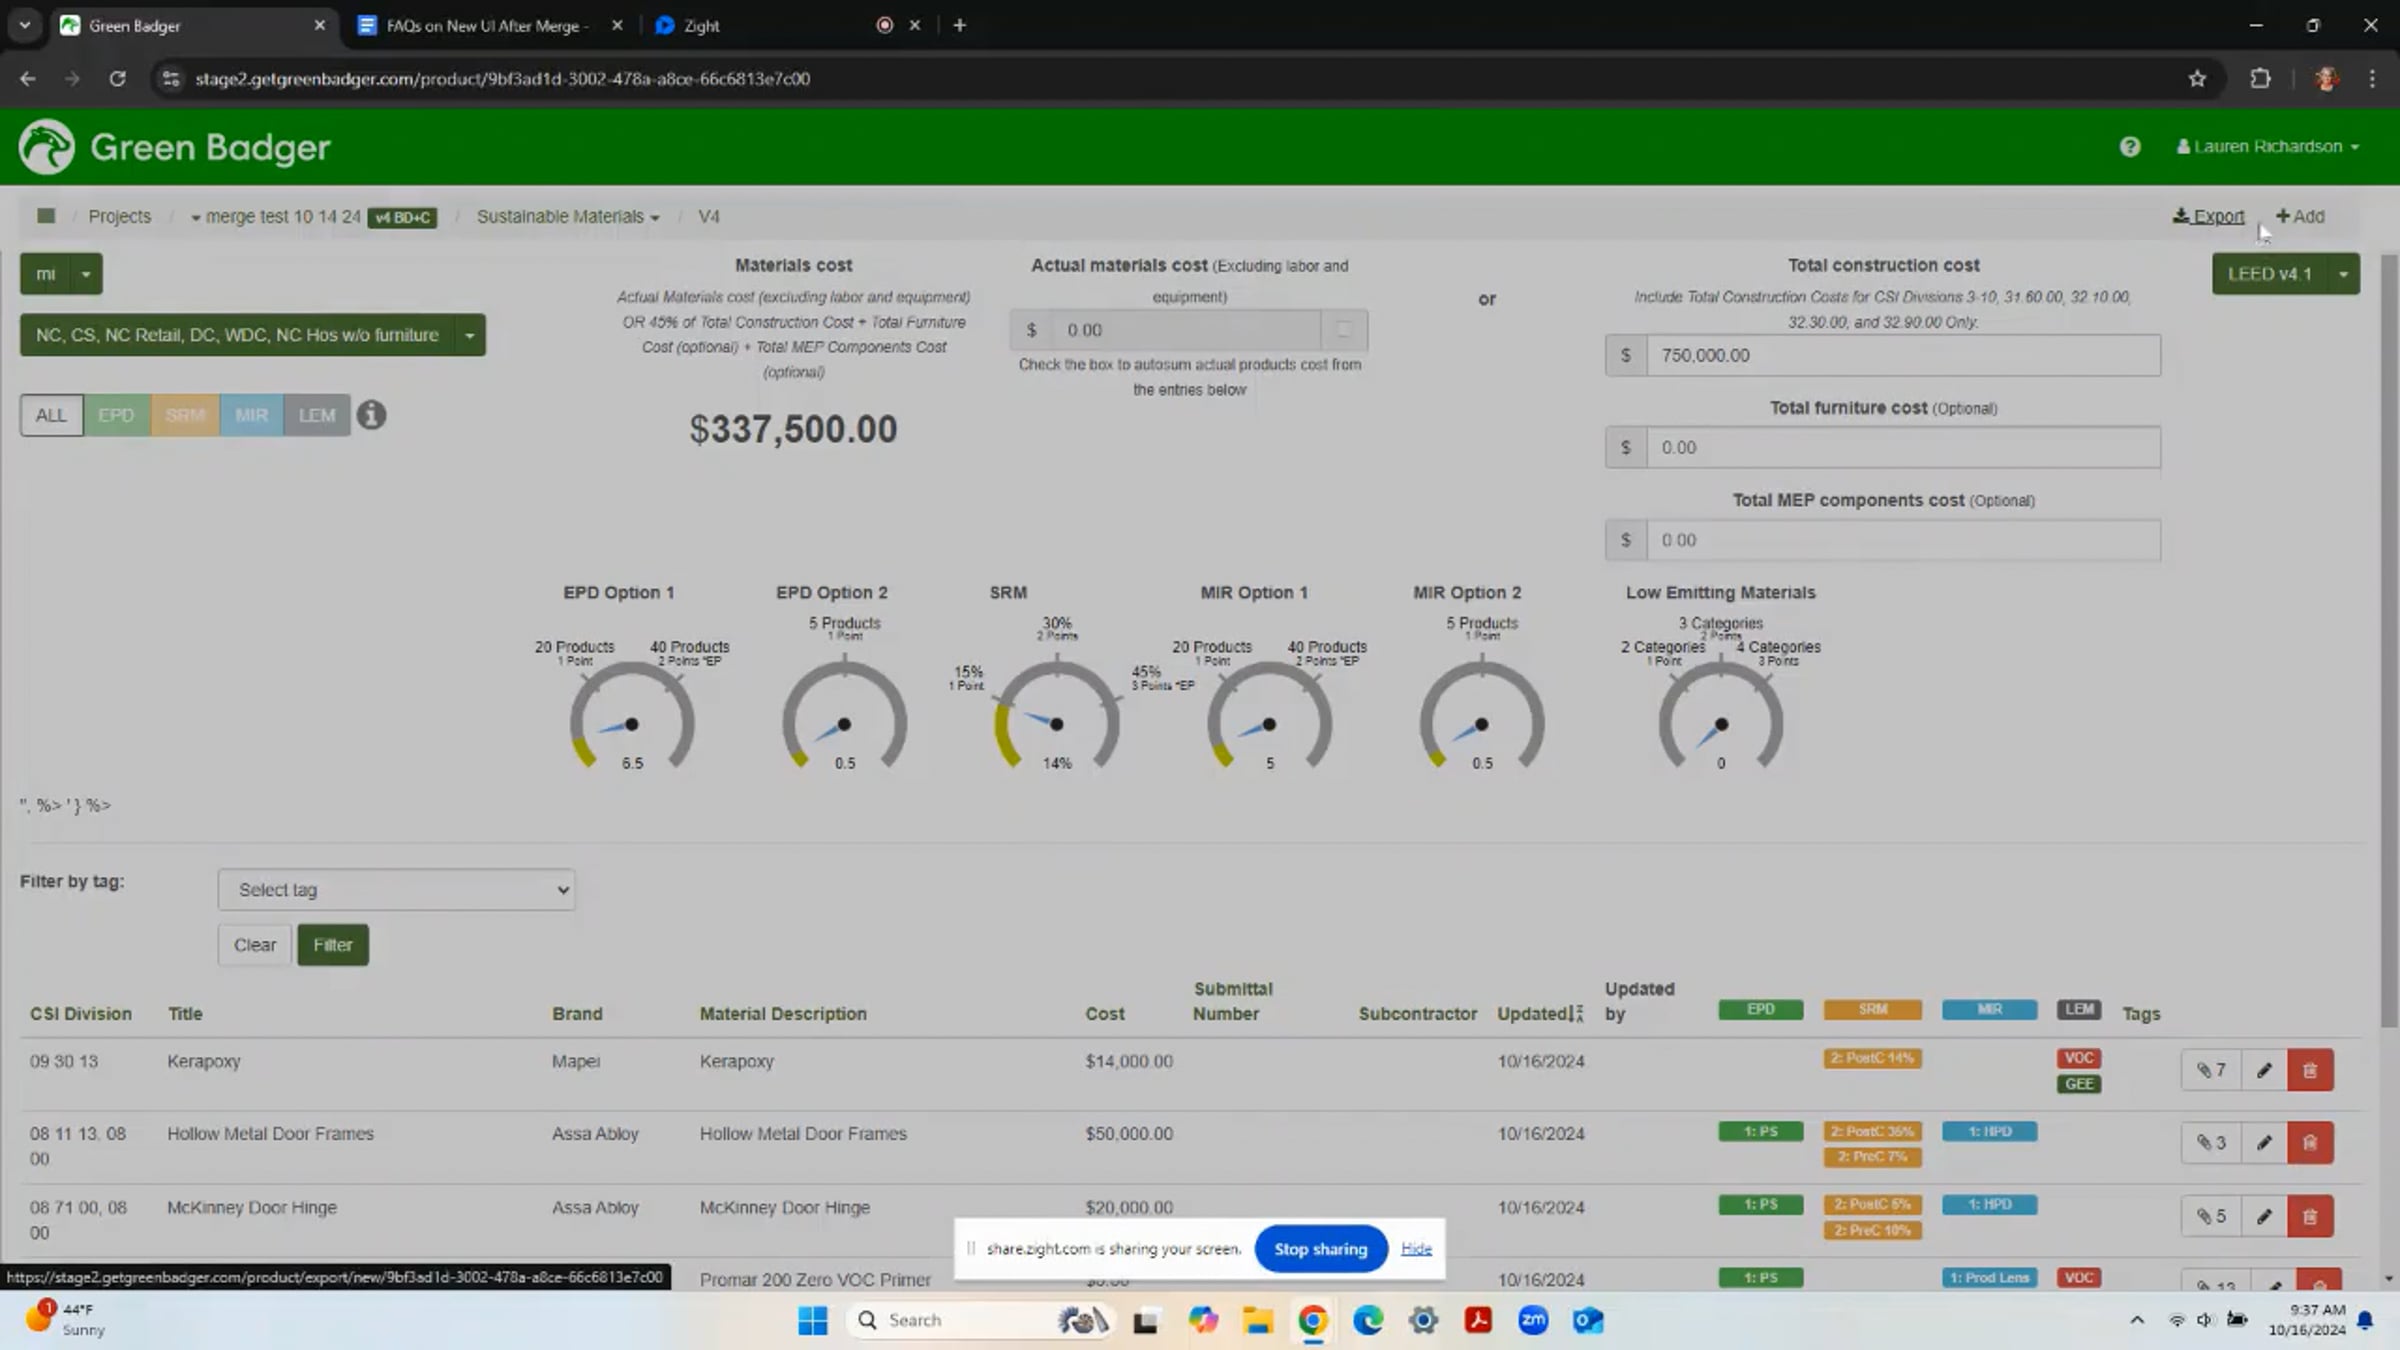Go back to the previous page

pyautogui.click(x=28, y=79)
